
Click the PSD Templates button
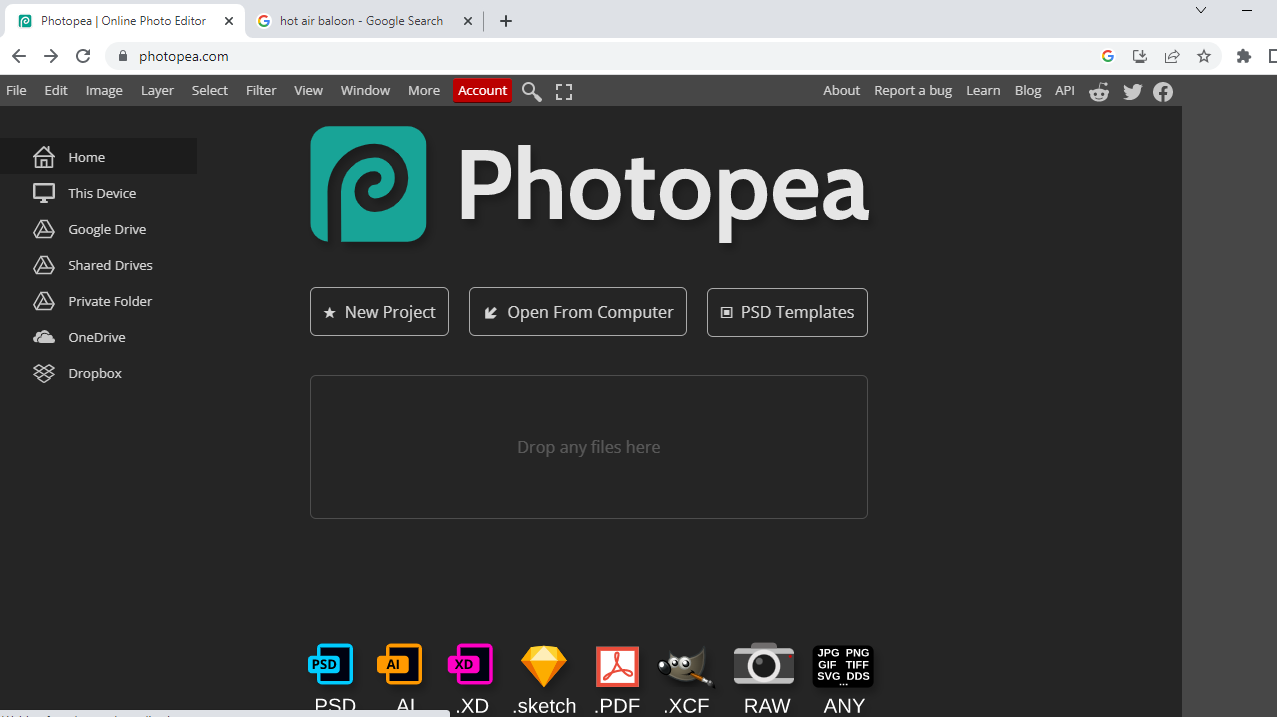pyautogui.click(x=787, y=312)
